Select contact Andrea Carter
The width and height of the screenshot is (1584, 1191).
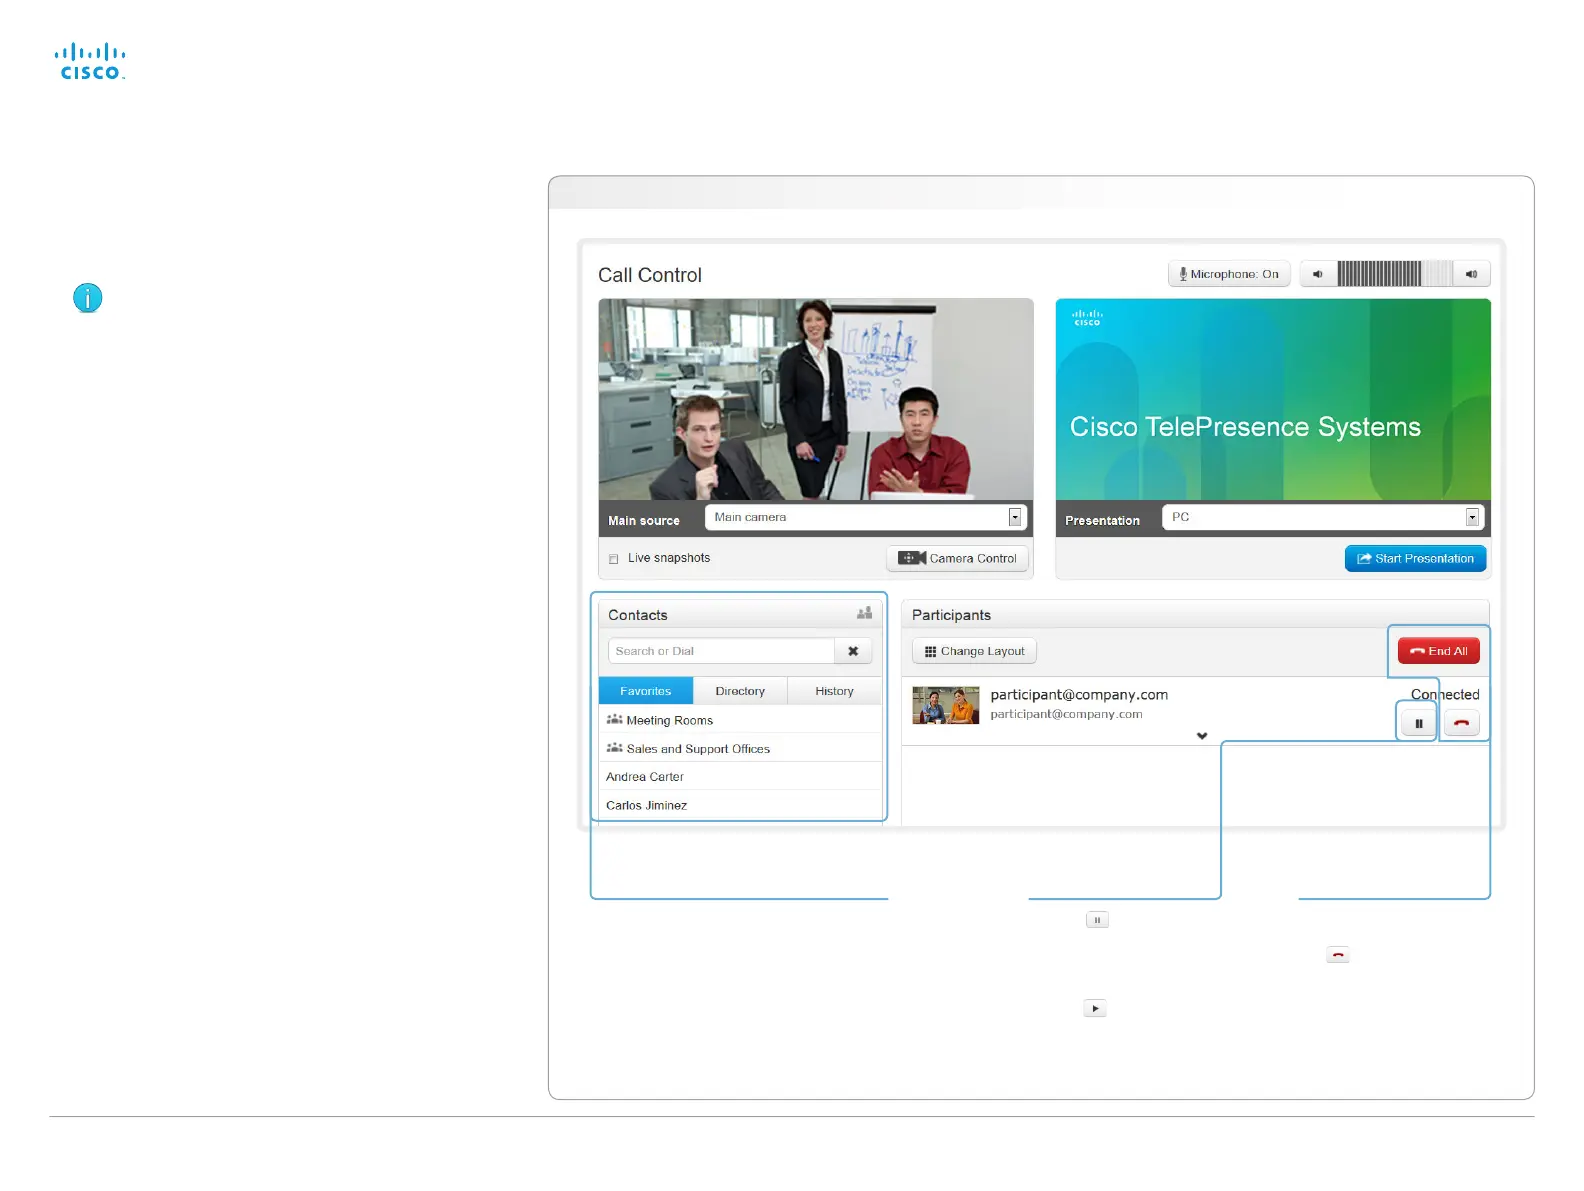click(x=740, y=776)
